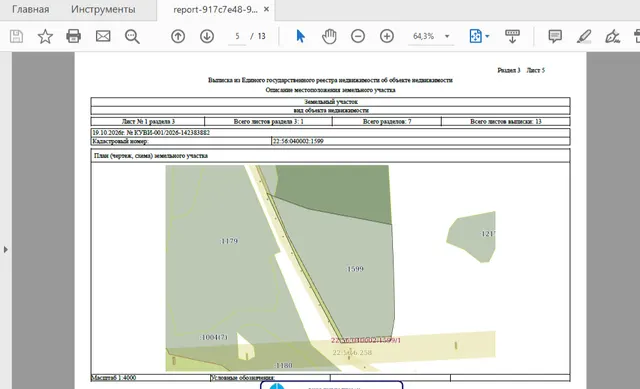Image resolution: width=640 pixels, height=389 pixels.
Task: Click the Всего разделов: 7 cell
Action: point(387,122)
